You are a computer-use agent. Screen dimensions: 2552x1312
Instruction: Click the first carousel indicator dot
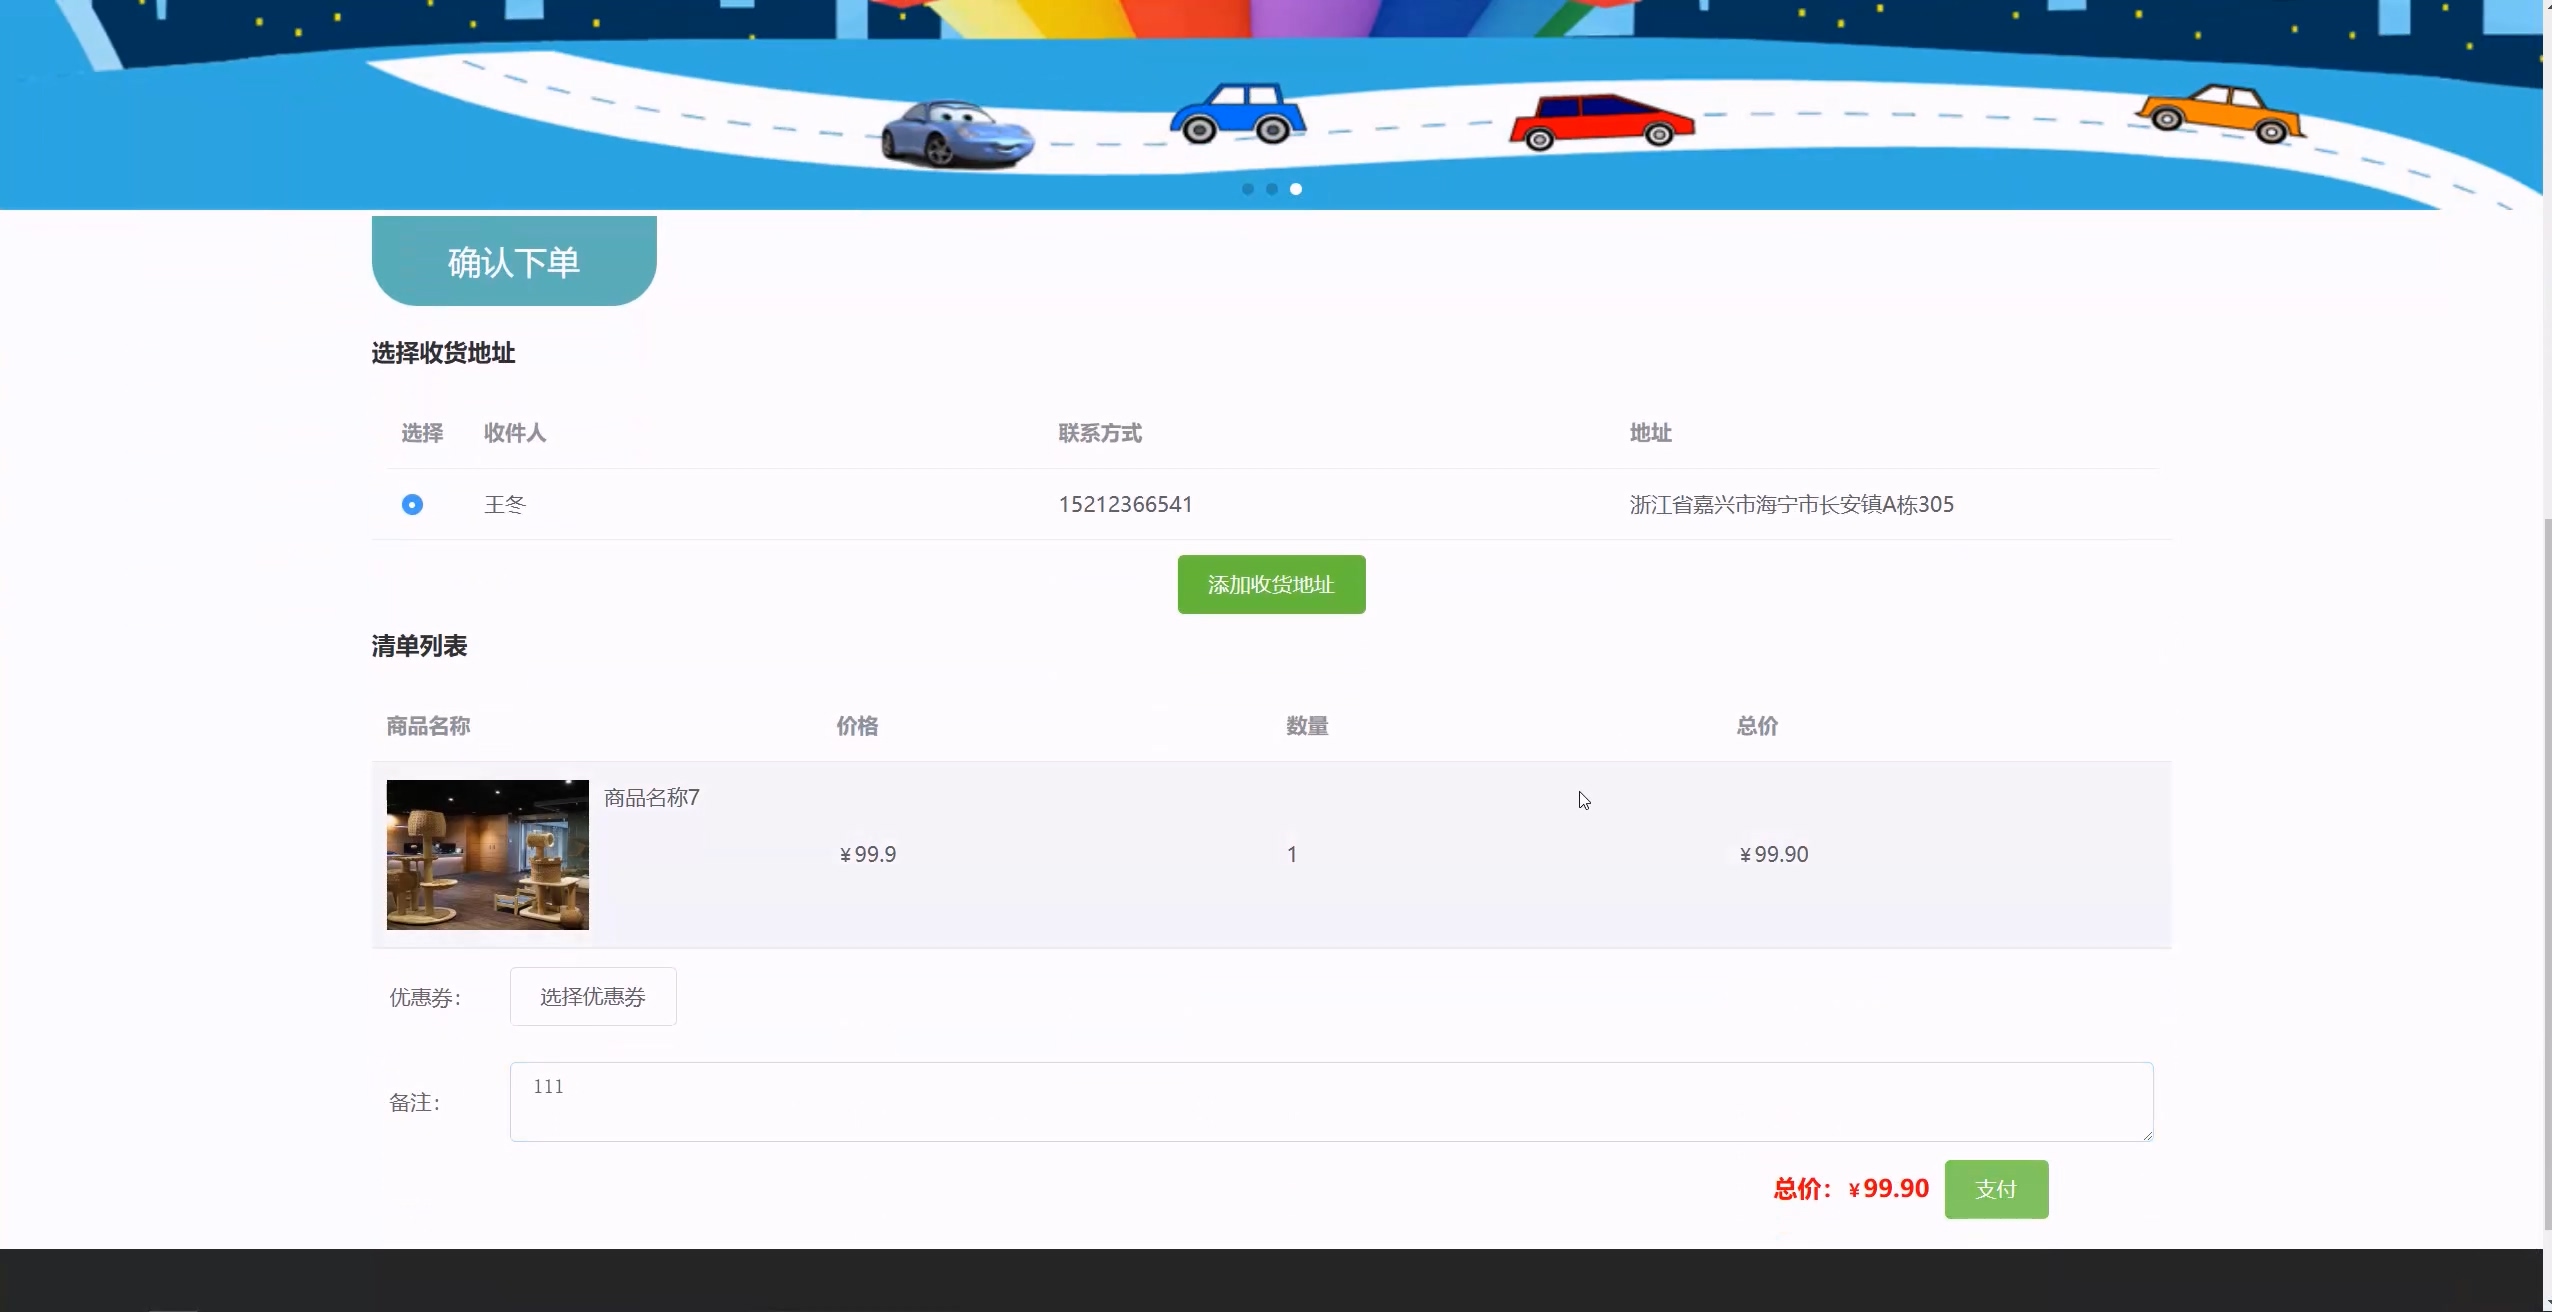coord(1247,189)
